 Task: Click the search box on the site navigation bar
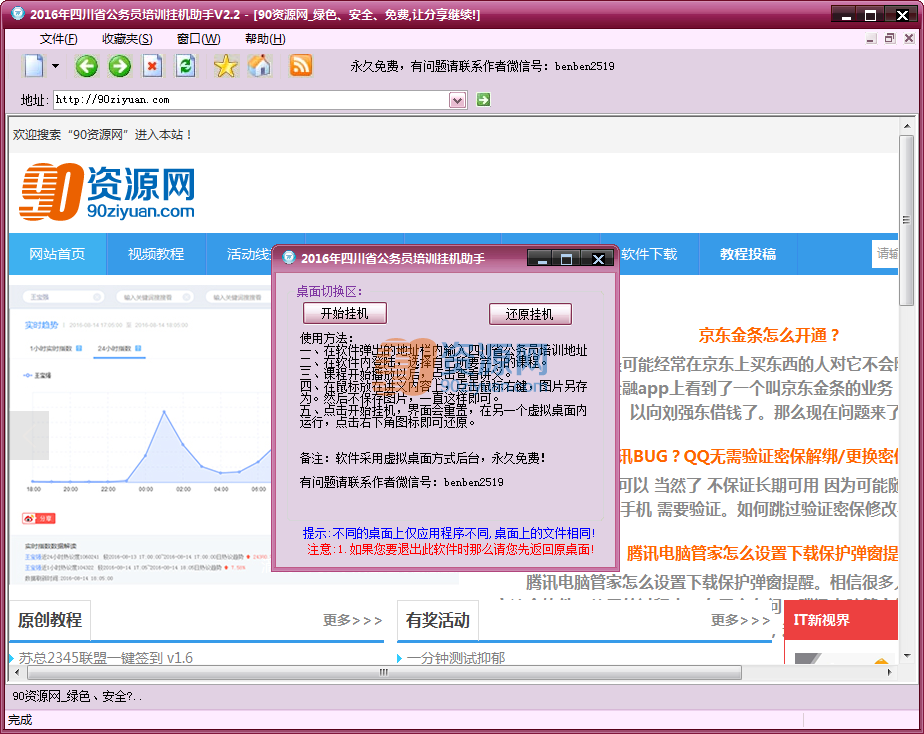click(x=885, y=254)
